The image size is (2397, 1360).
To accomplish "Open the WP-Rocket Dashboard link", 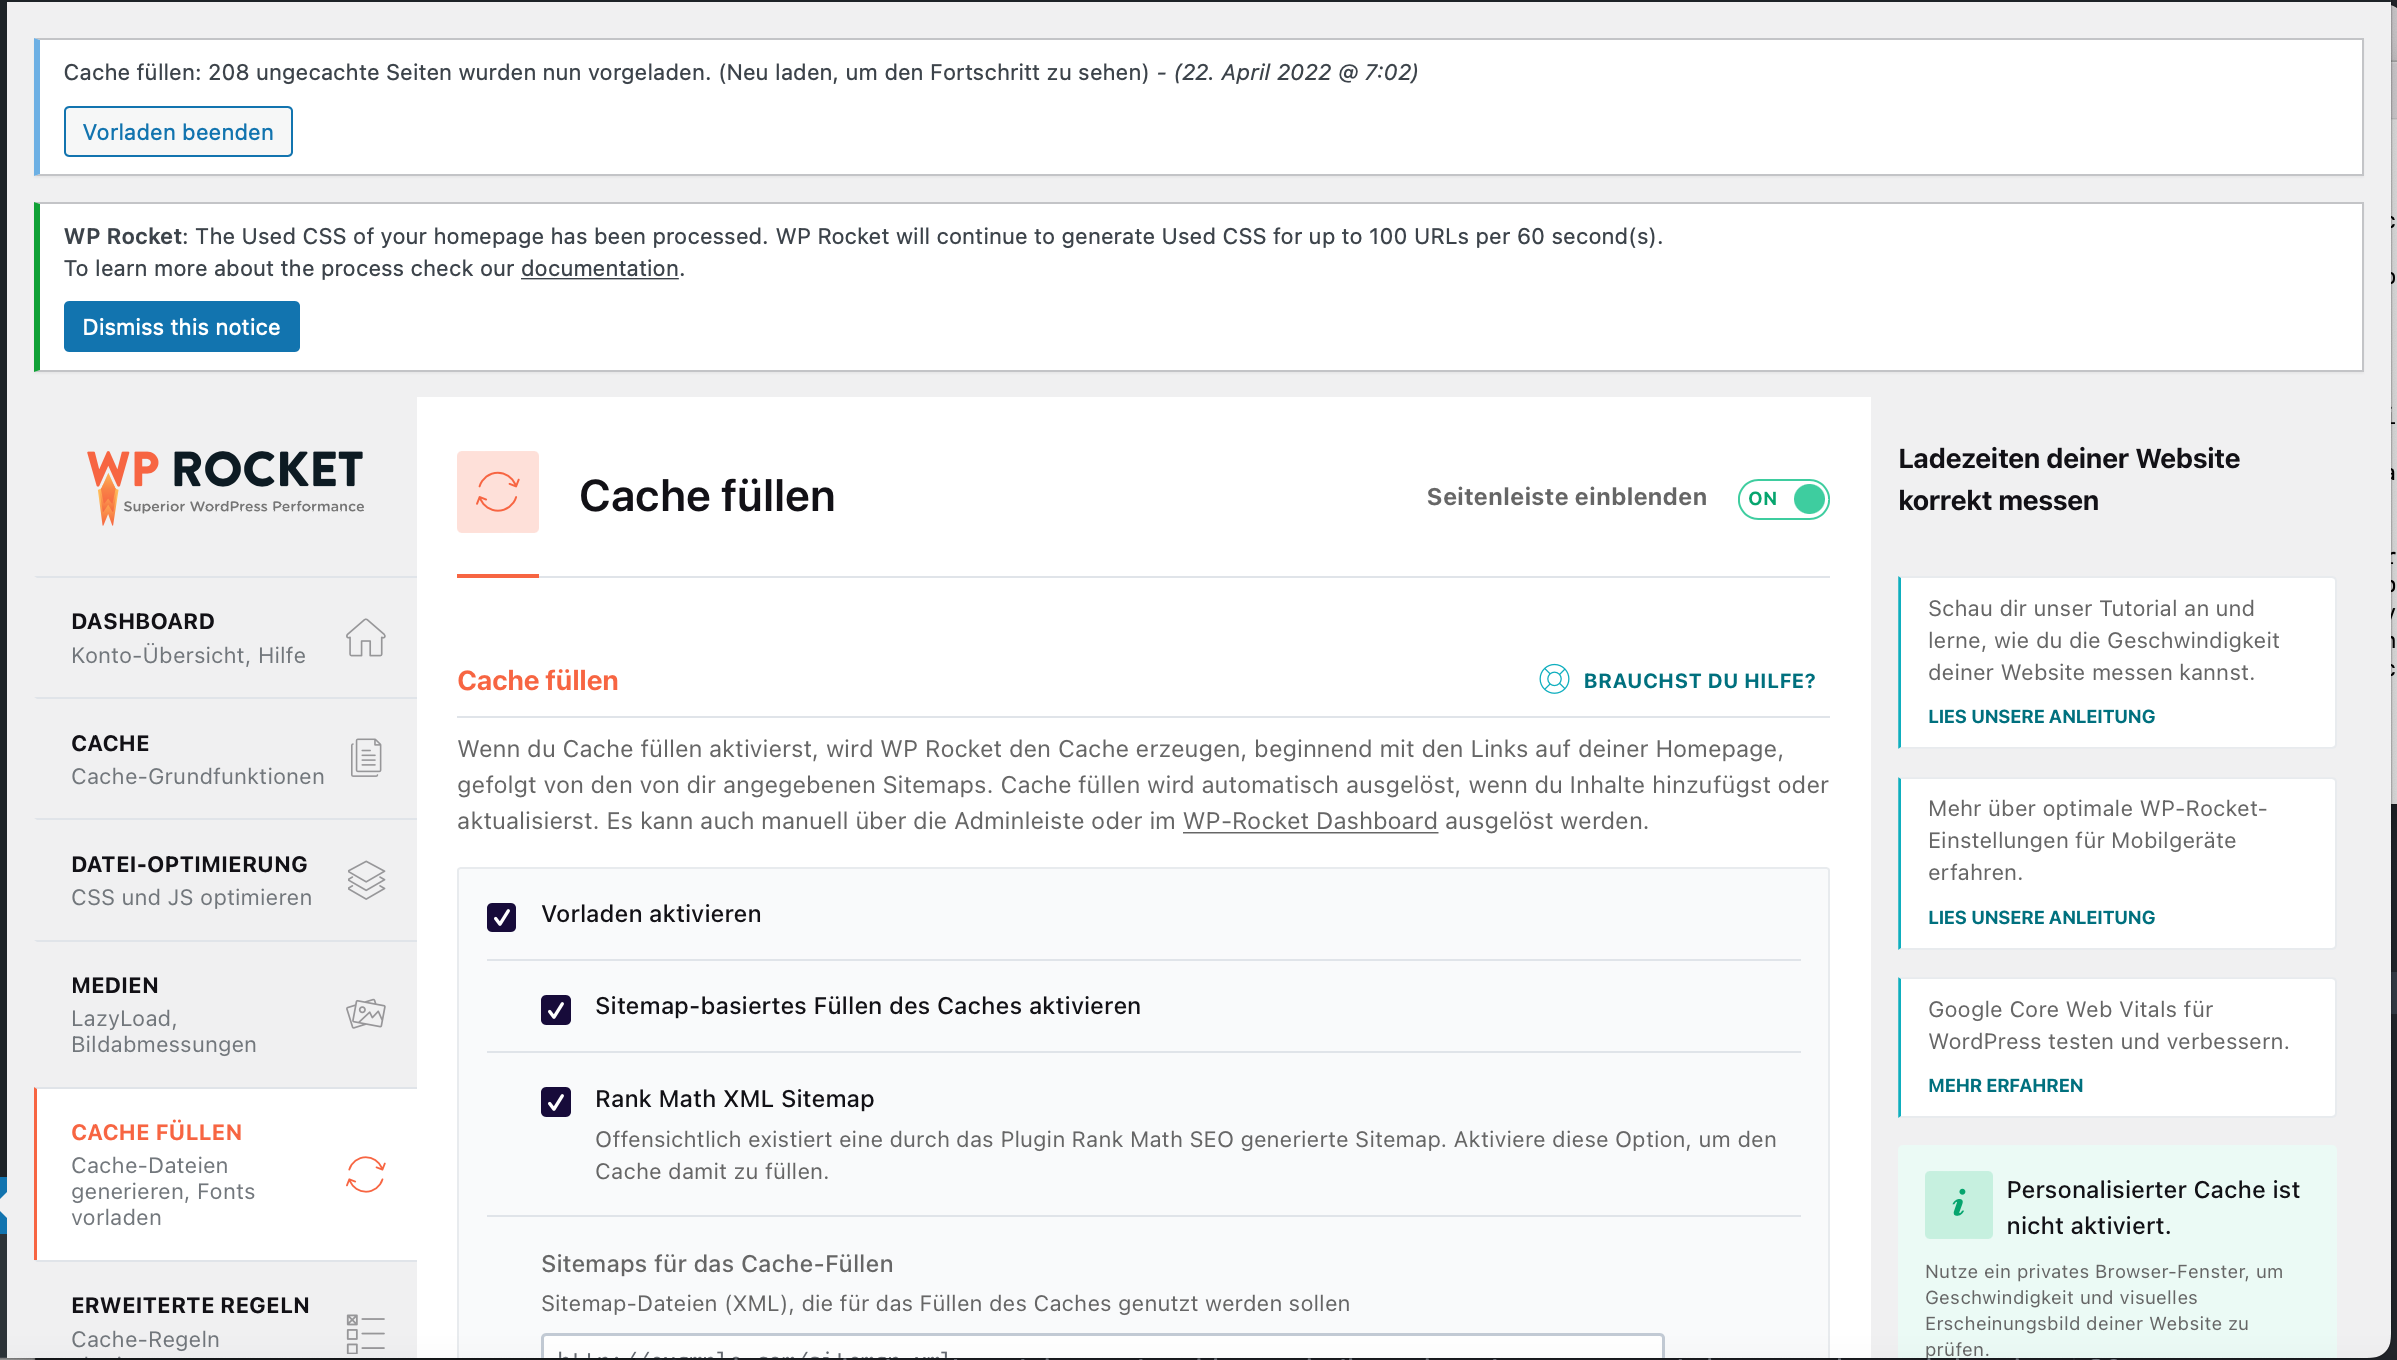I will (1310, 821).
